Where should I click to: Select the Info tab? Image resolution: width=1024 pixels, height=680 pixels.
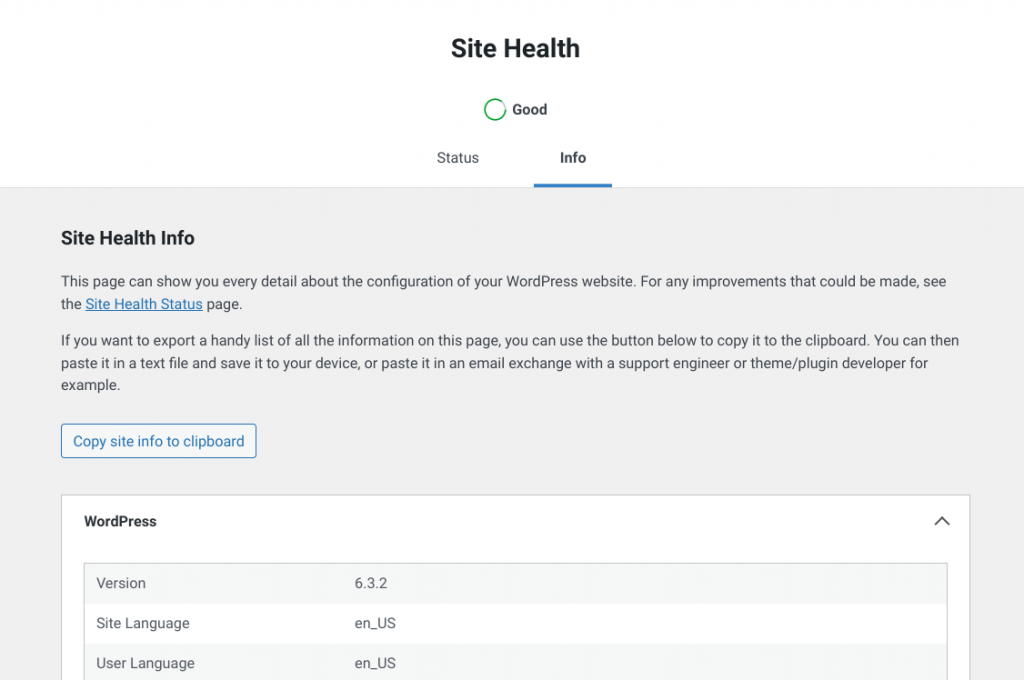(573, 158)
